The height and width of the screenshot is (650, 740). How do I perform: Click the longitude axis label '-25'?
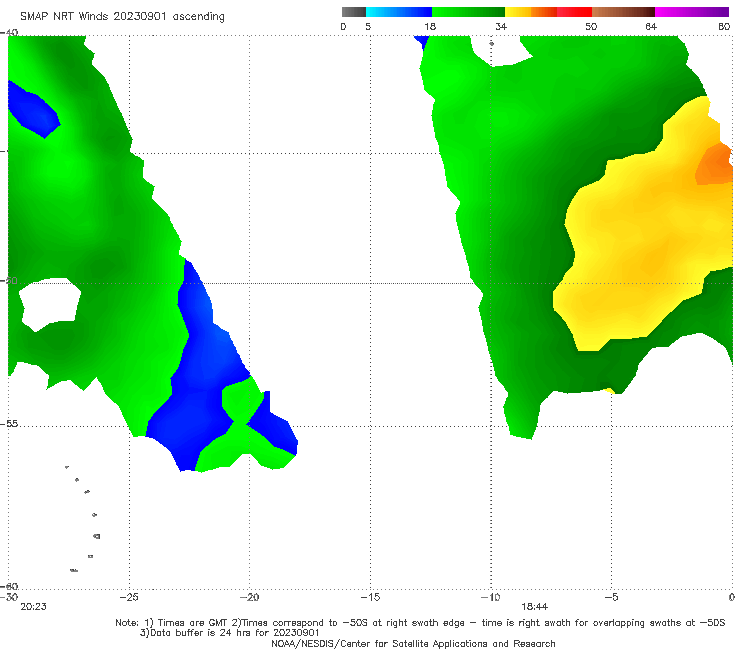tap(129, 597)
